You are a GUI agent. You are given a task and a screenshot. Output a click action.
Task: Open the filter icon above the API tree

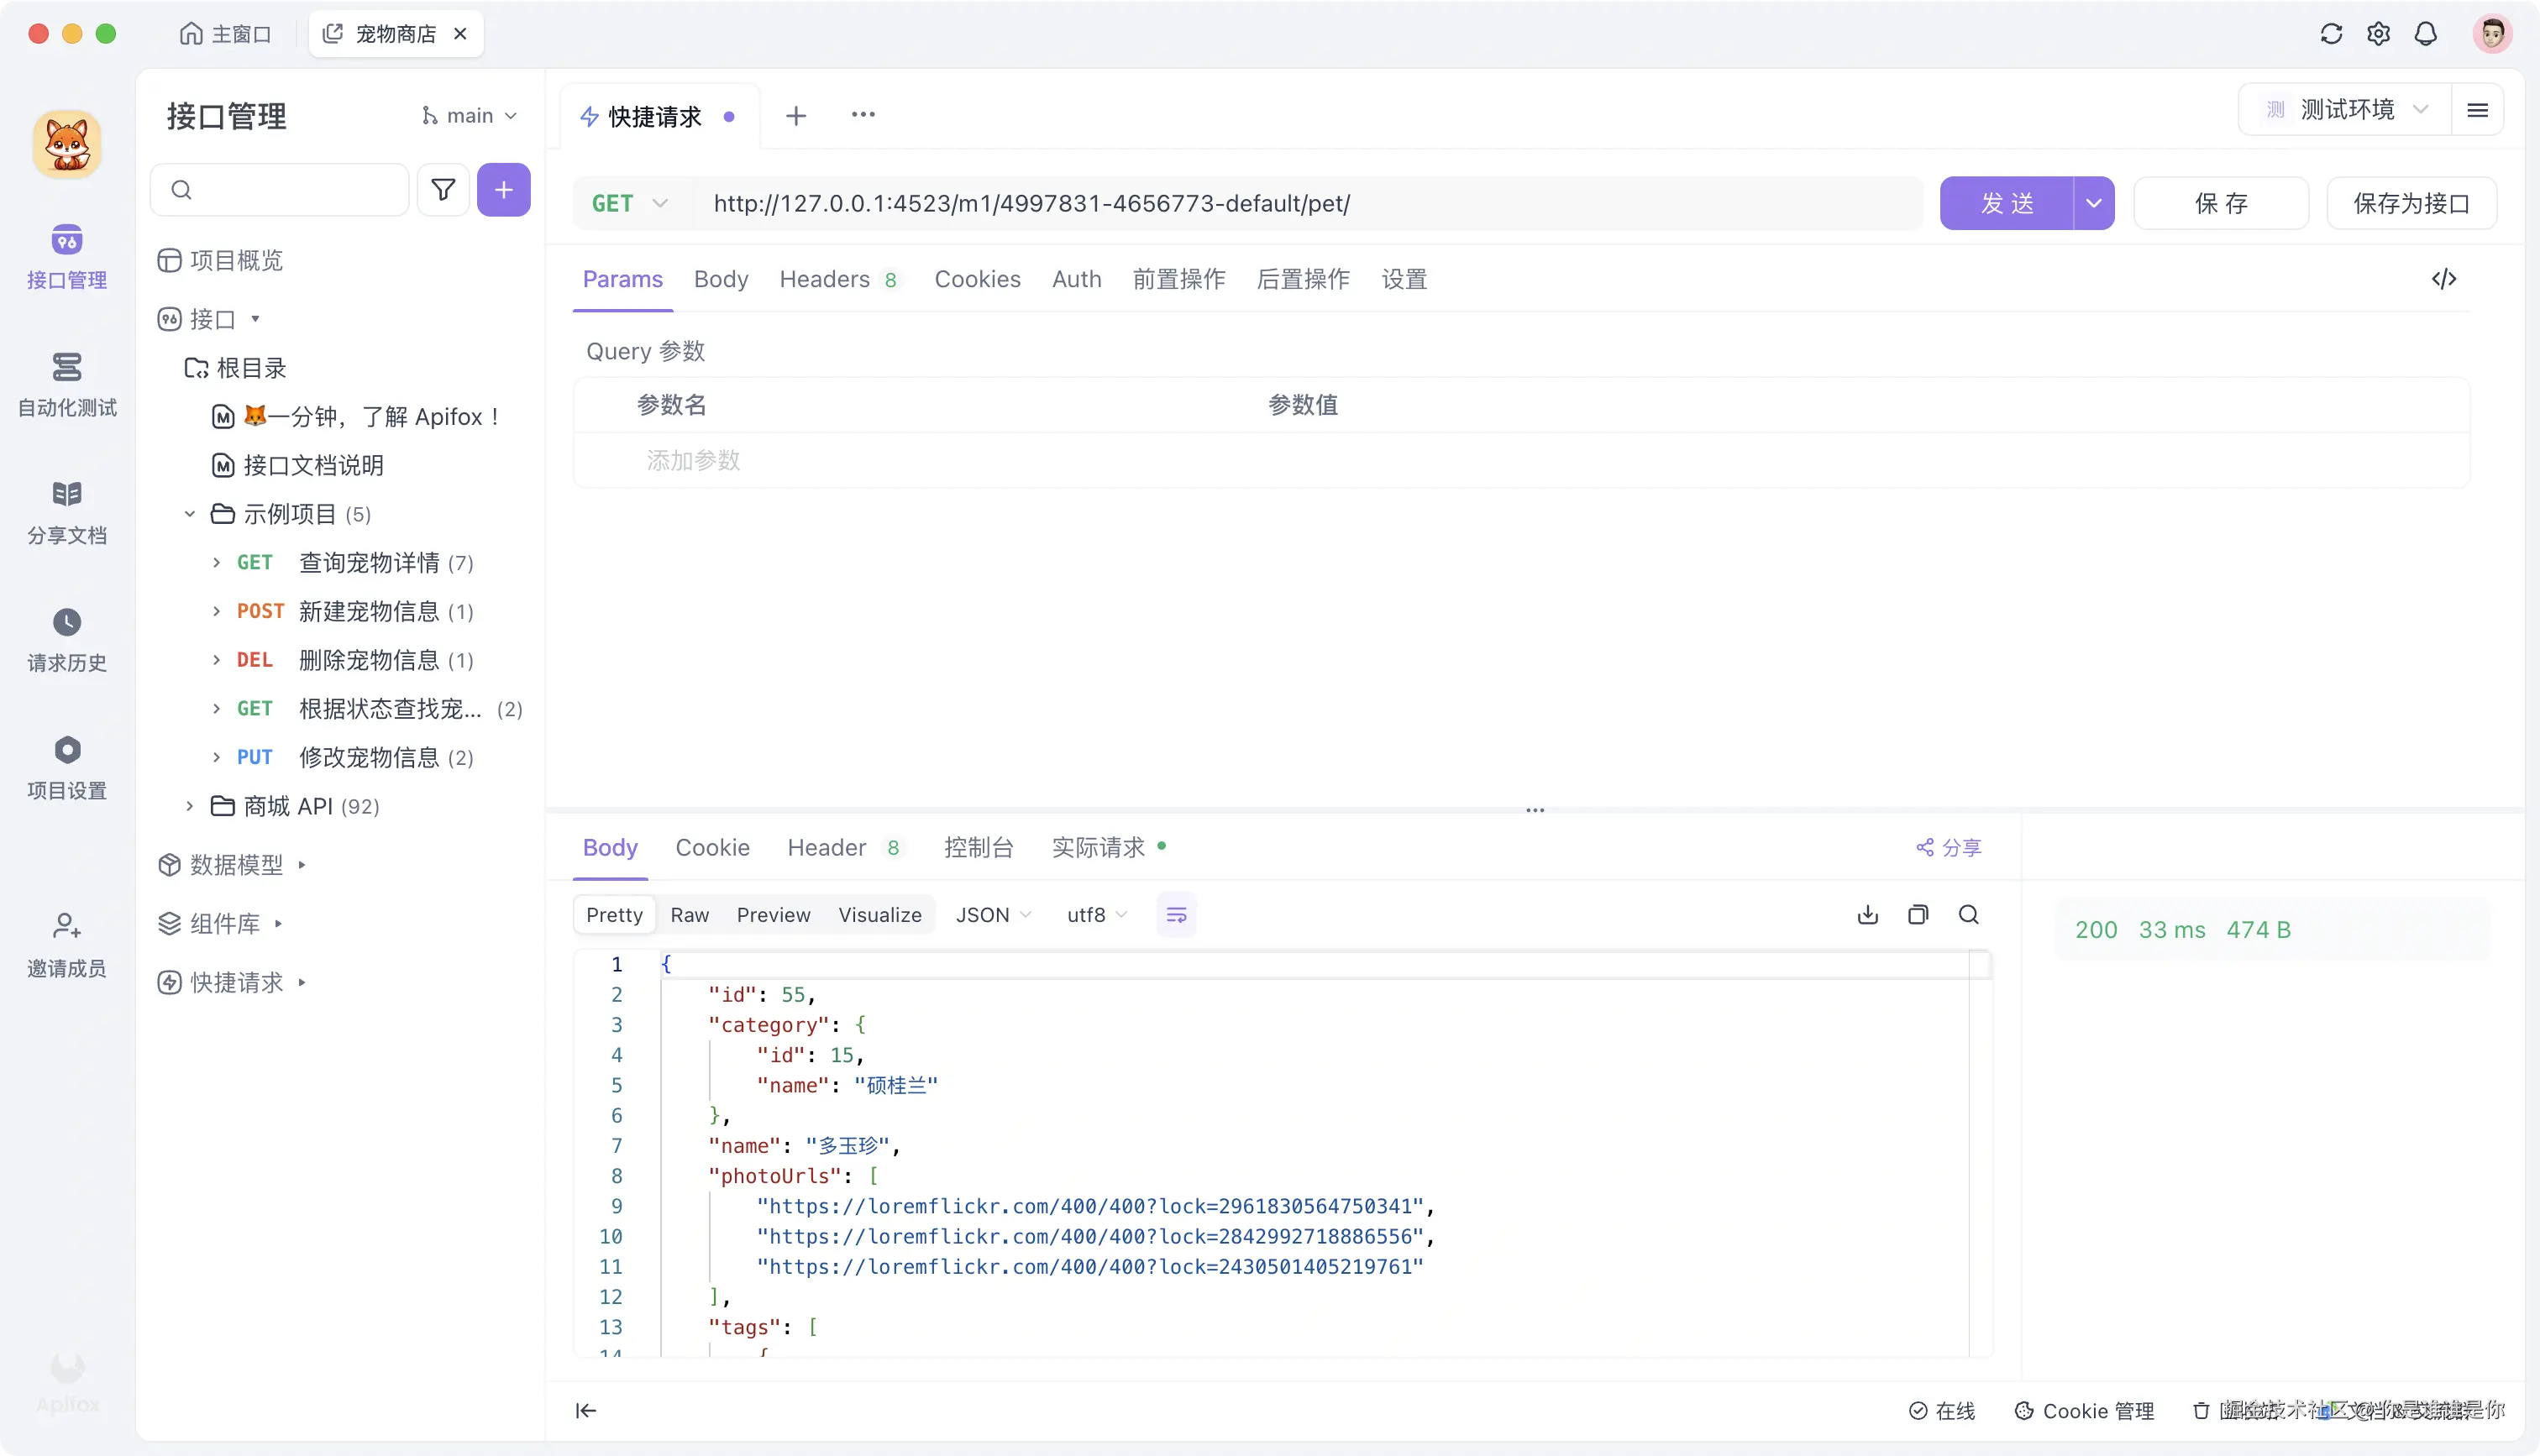point(443,189)
